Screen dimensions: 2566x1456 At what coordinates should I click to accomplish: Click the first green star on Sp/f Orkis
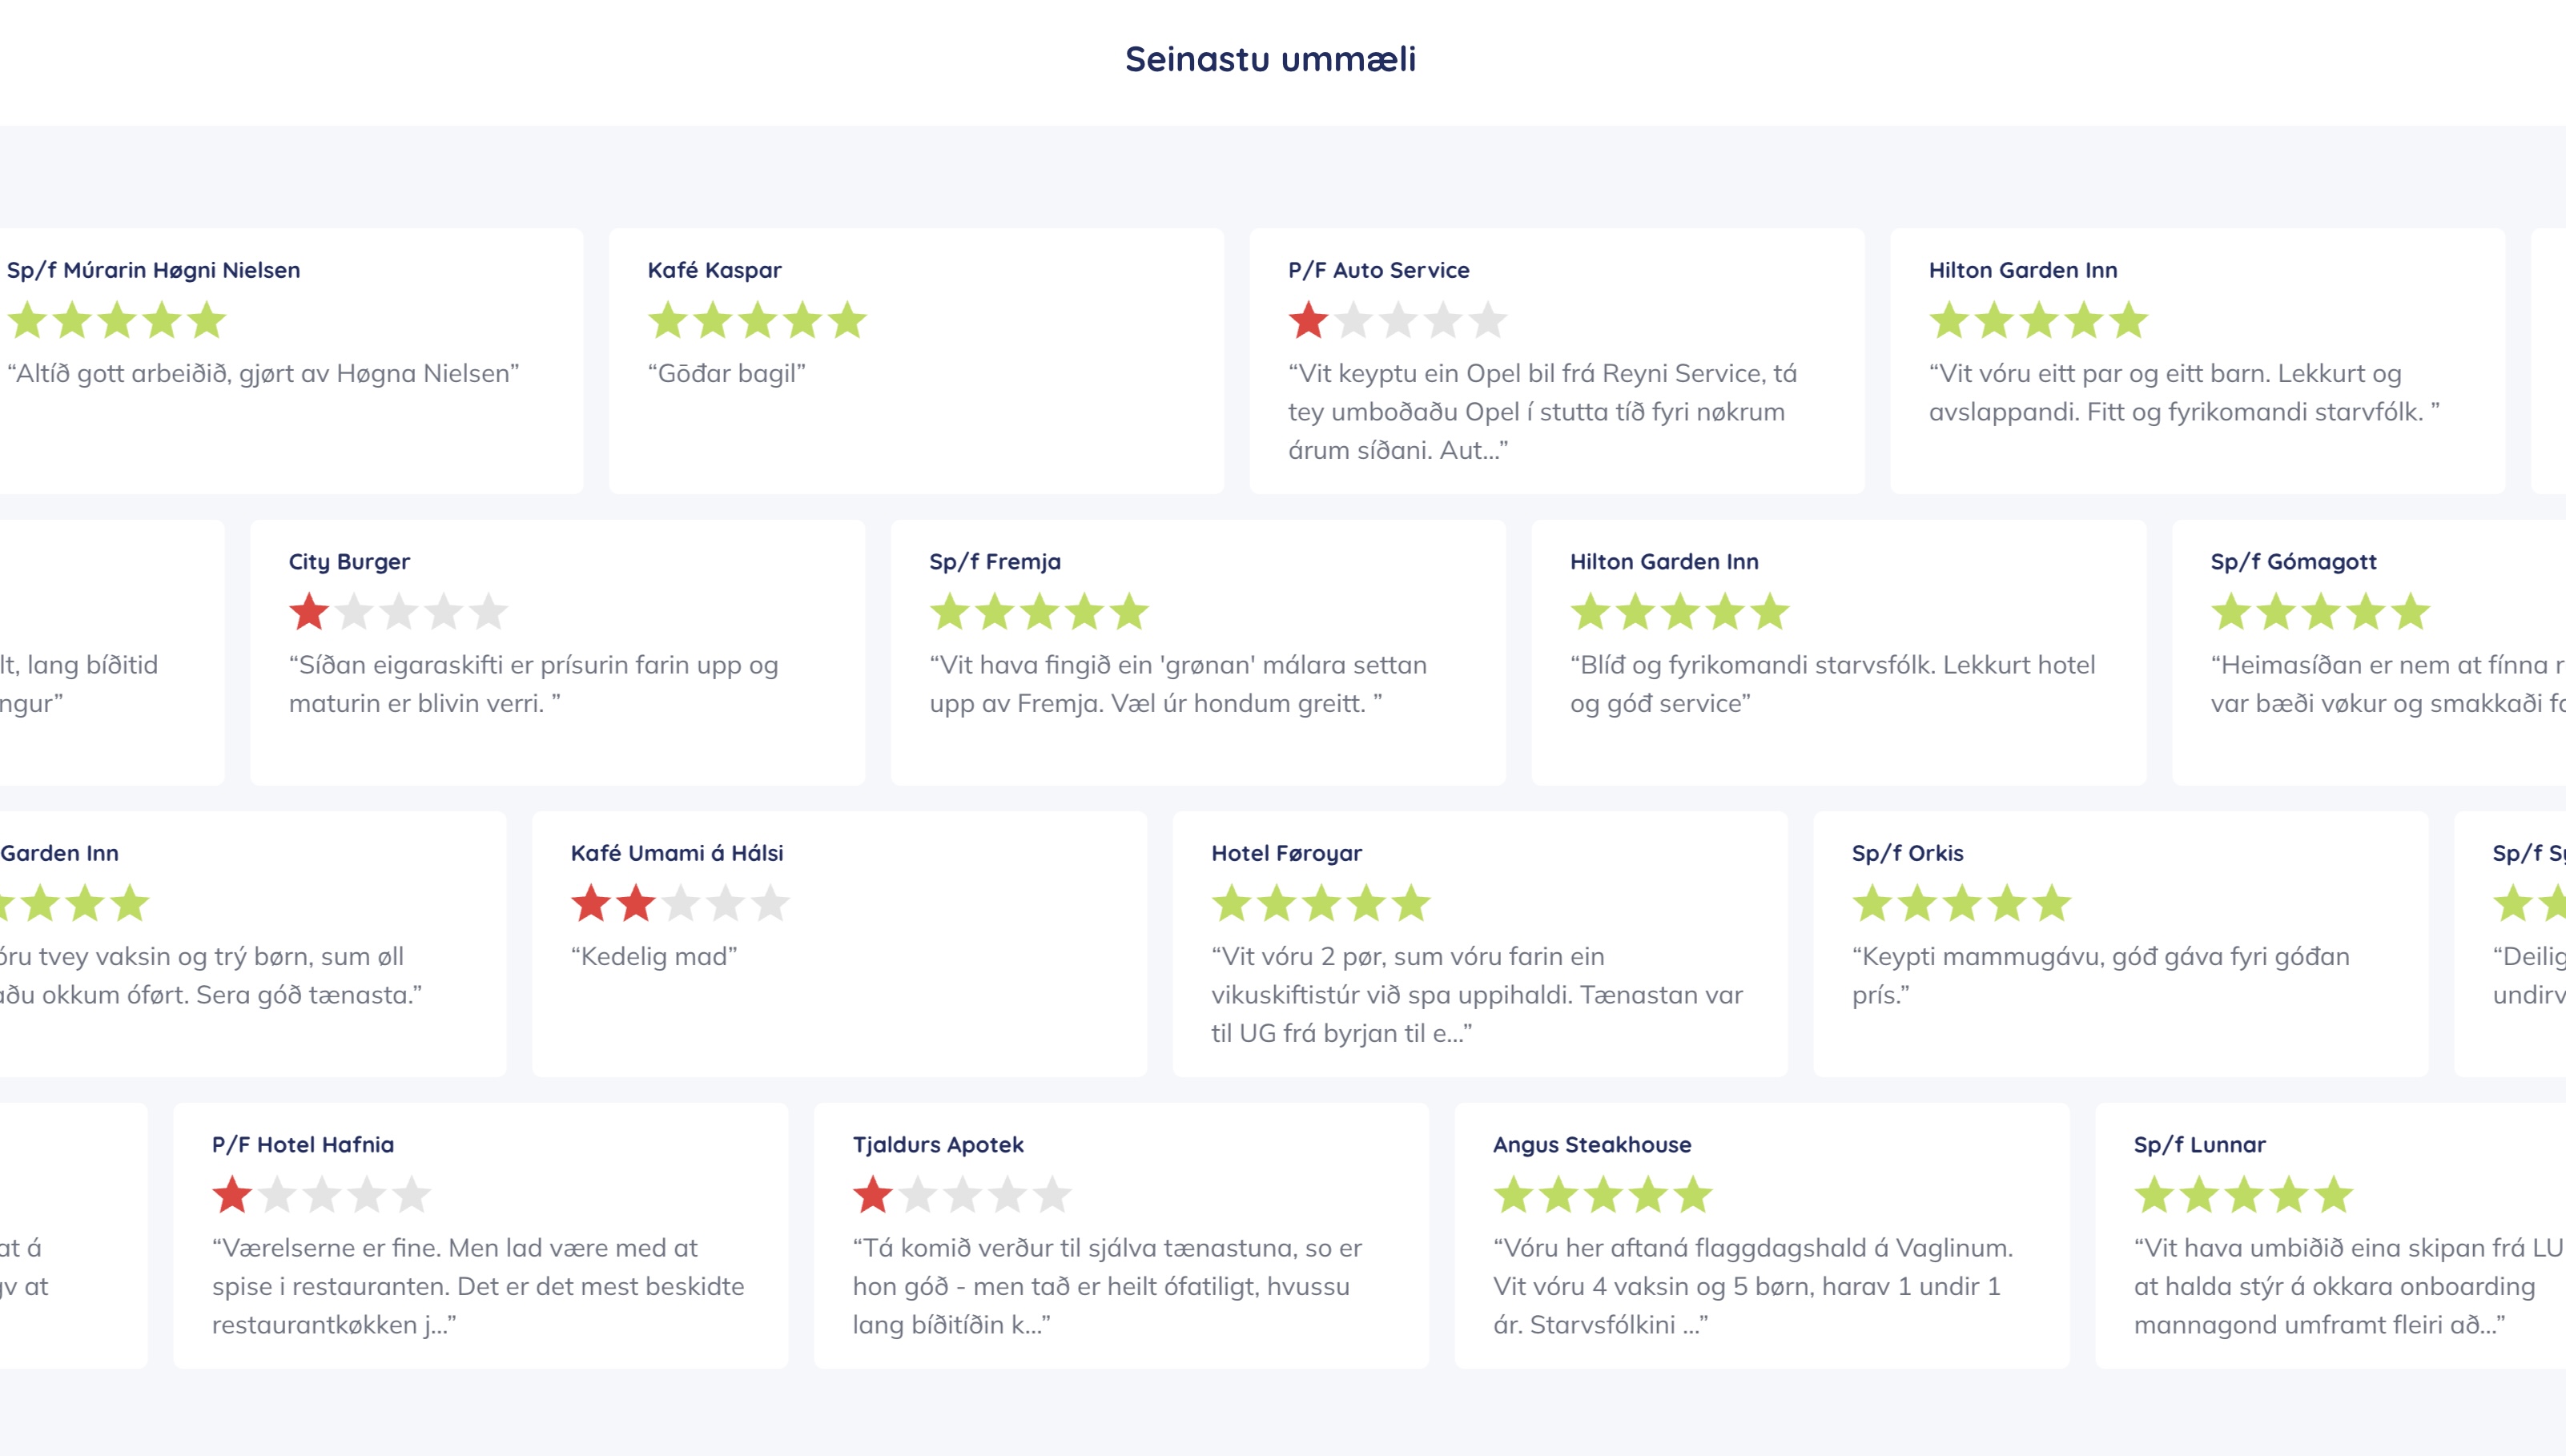pos(1872,904)
